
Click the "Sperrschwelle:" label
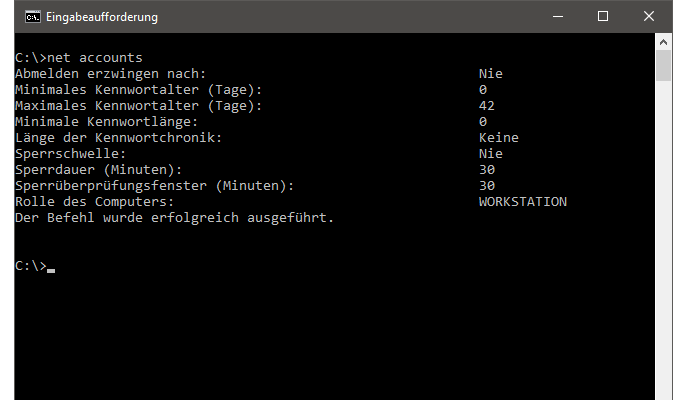70,153
